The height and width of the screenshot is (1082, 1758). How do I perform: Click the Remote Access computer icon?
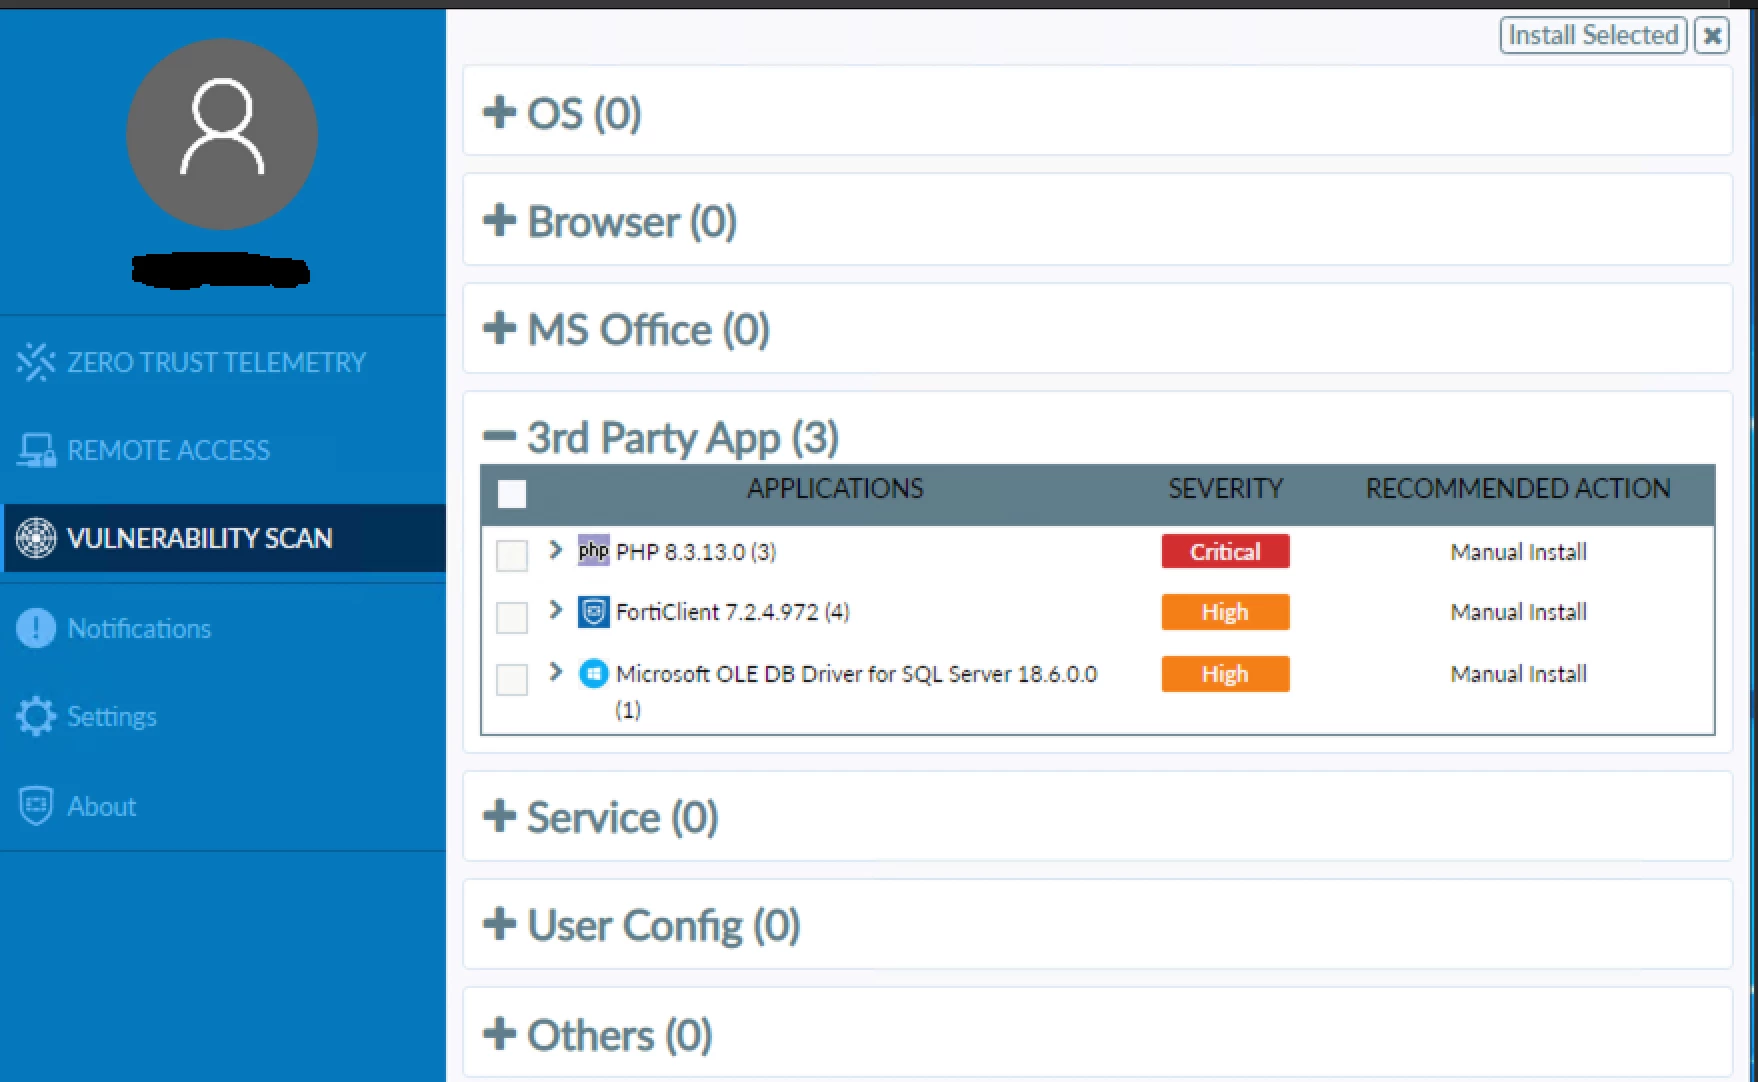36,450
